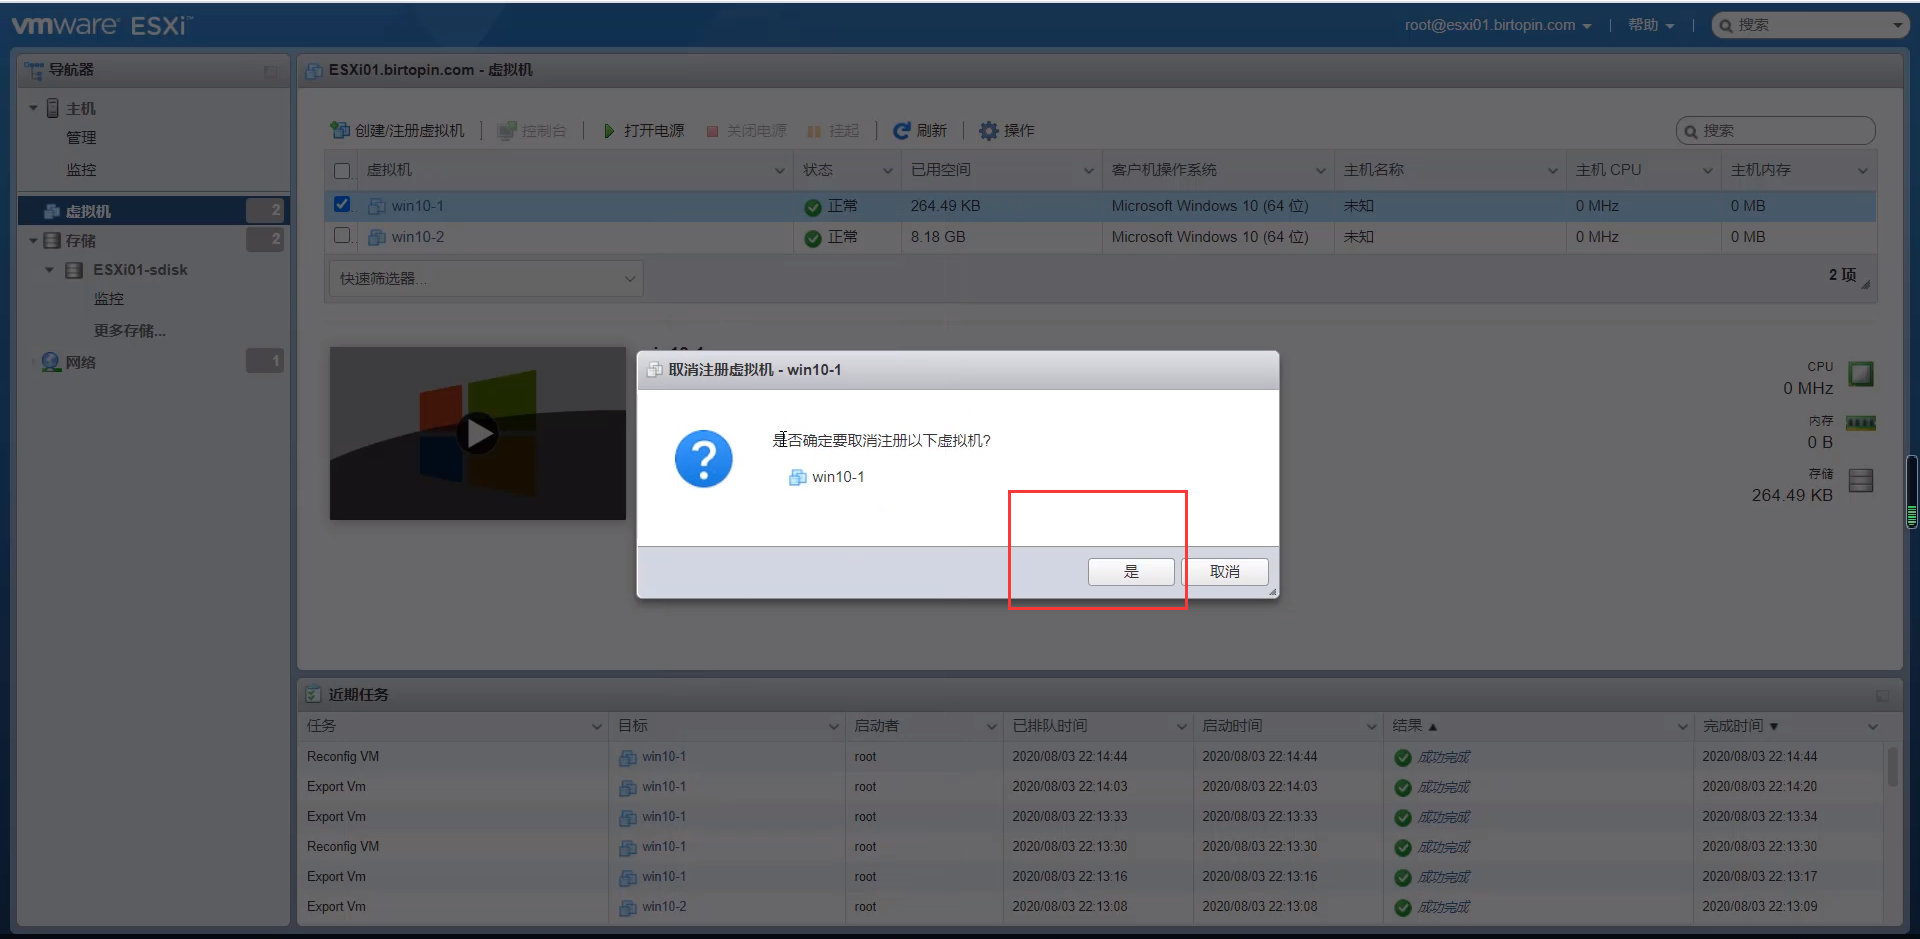Image resolution: width=1920 pixels, height=939 pixels.
Task: Click the 网络 globe icon in navigator
Action: 51,362
